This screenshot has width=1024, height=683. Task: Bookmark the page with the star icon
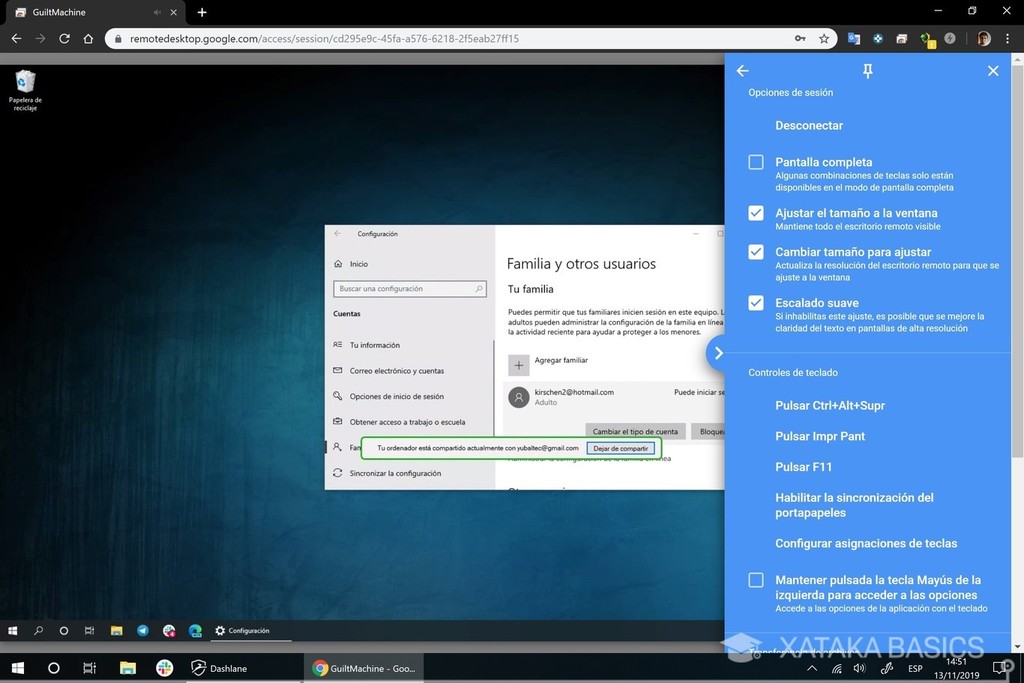824,38
